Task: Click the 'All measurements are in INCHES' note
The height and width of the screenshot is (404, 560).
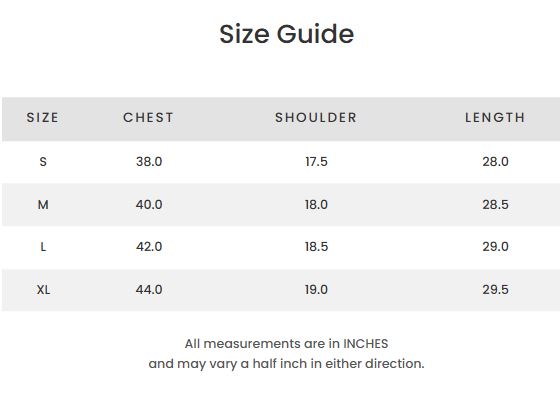Action: pos(286,344)
